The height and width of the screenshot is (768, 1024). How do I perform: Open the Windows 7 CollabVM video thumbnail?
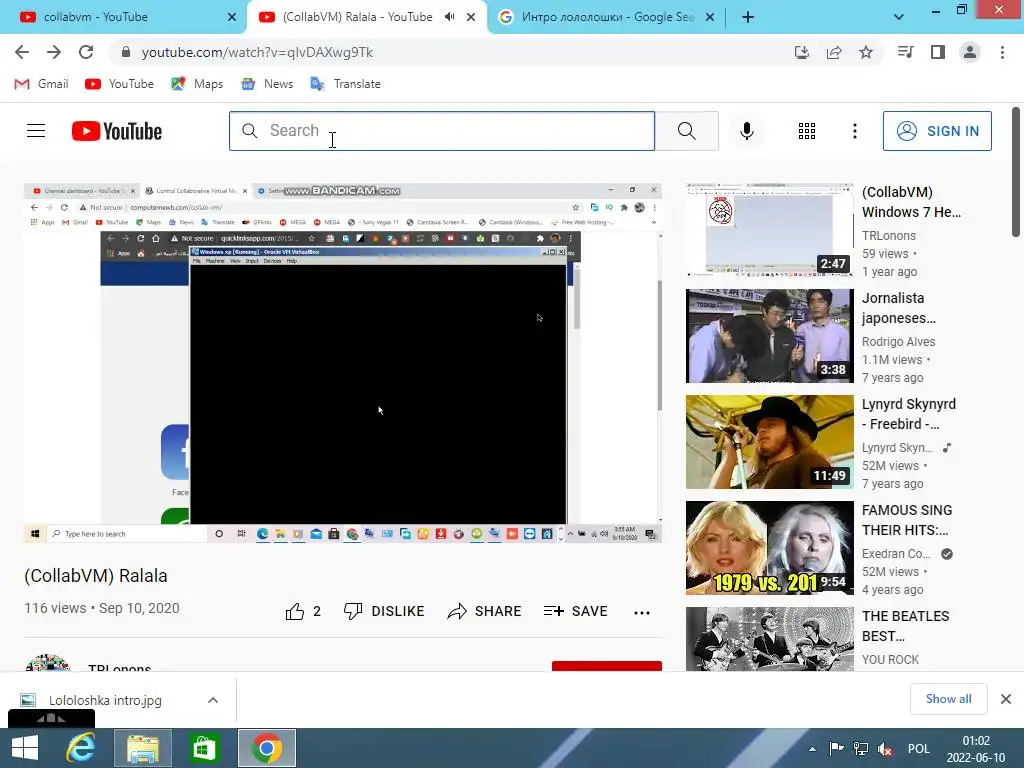[769, 230]
